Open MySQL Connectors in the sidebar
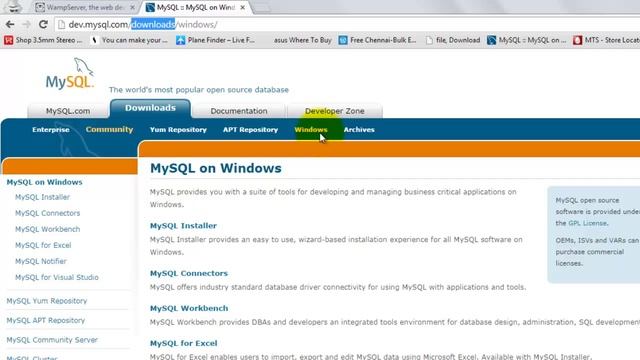Image resolution: width=640 pixels, height=360 pixels. (x=47, y=213)
